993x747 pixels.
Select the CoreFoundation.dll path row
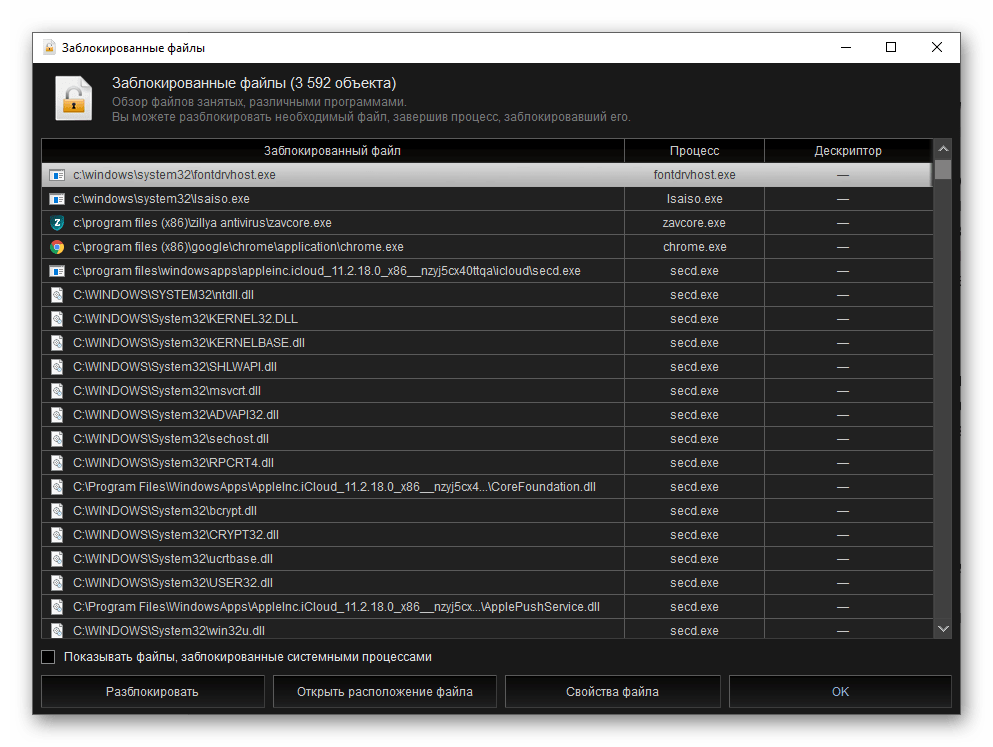pyautogui.click(x=487, y=487)
